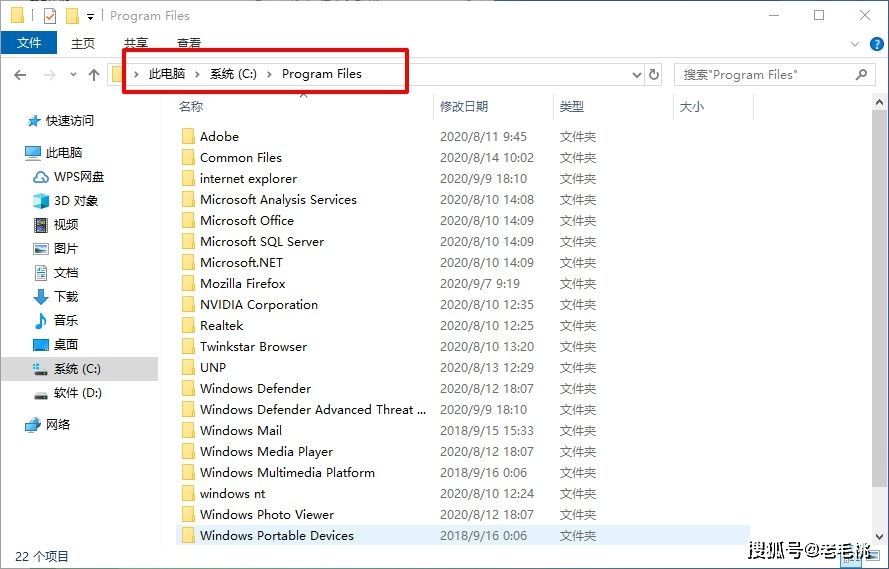Select 系统 (C:) drive in sidebar
Viewport: 889px width, 569px height.
coord(78,369)
